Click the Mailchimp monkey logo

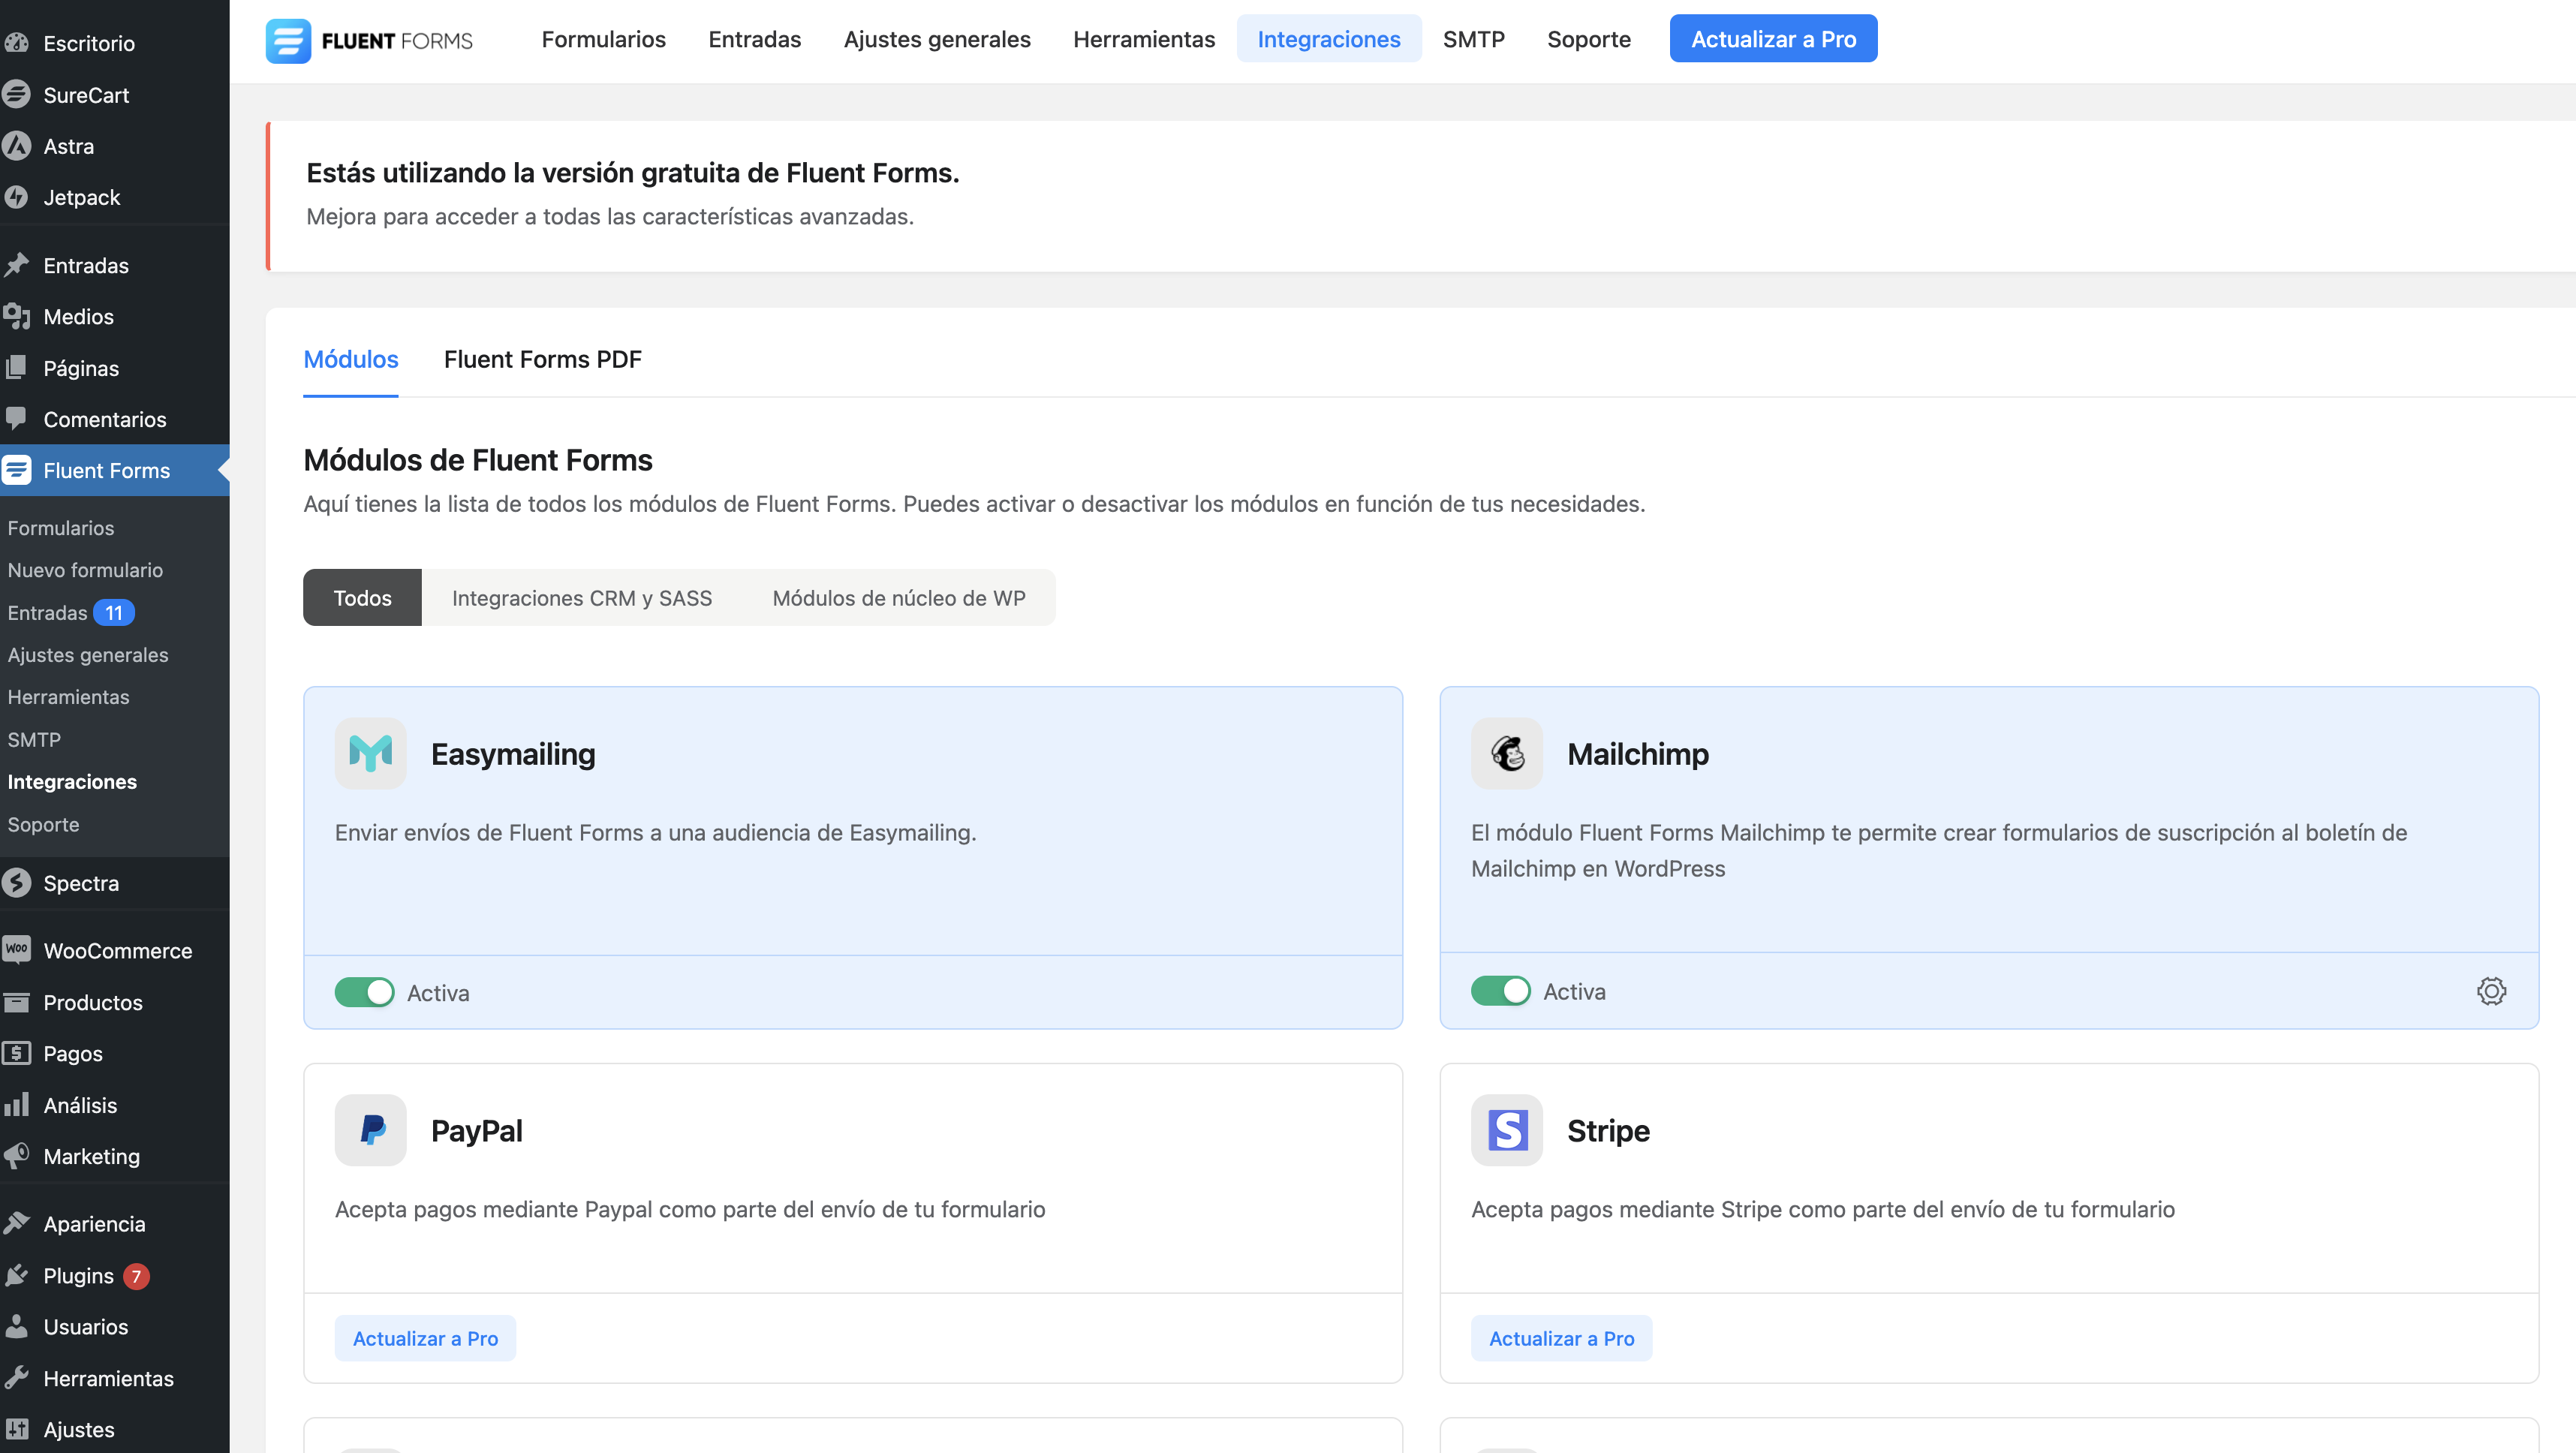(x=1506, y=753)
